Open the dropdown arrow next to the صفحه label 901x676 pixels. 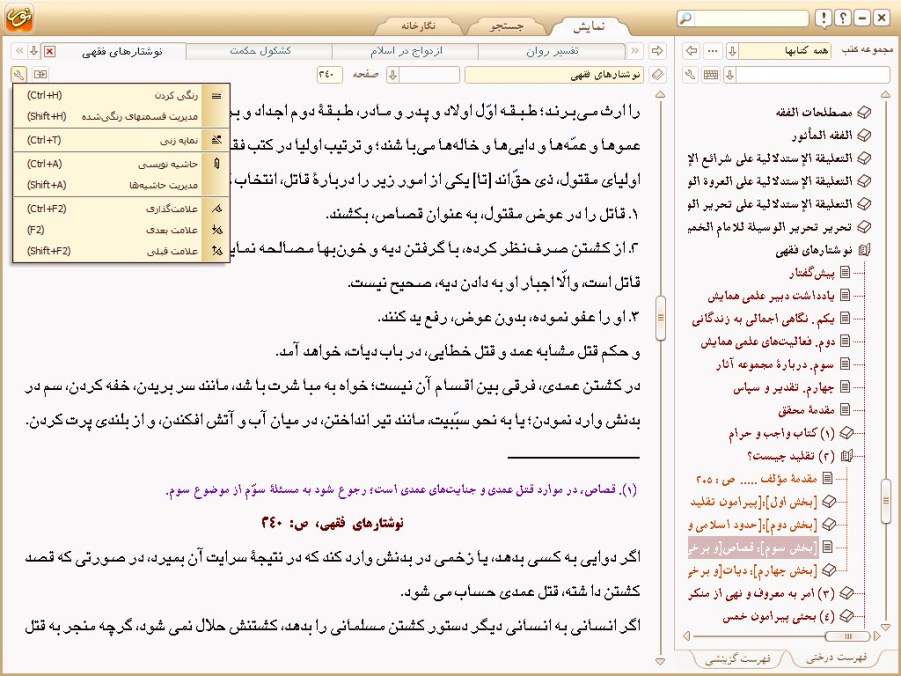[393, 75]
